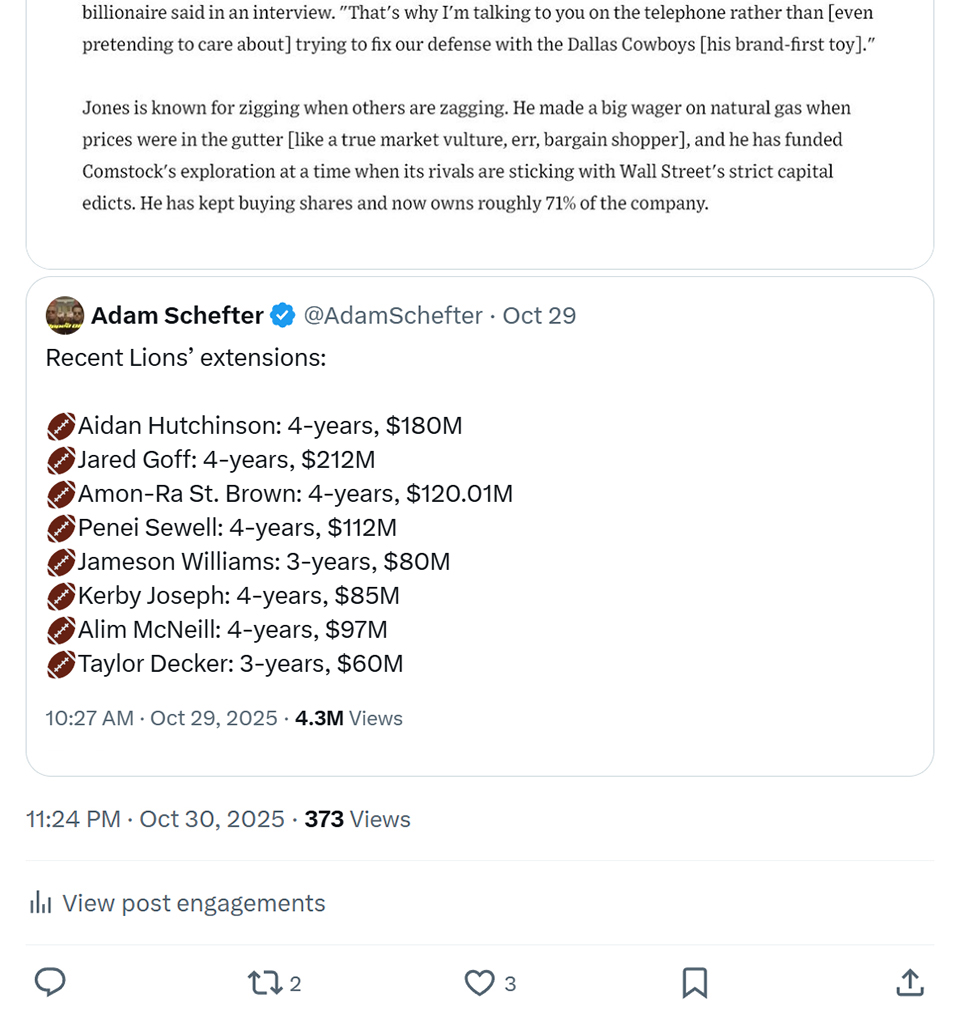Like the post with heart icon
Screen dimensions: 960x1025
click(x=480, y=983)
